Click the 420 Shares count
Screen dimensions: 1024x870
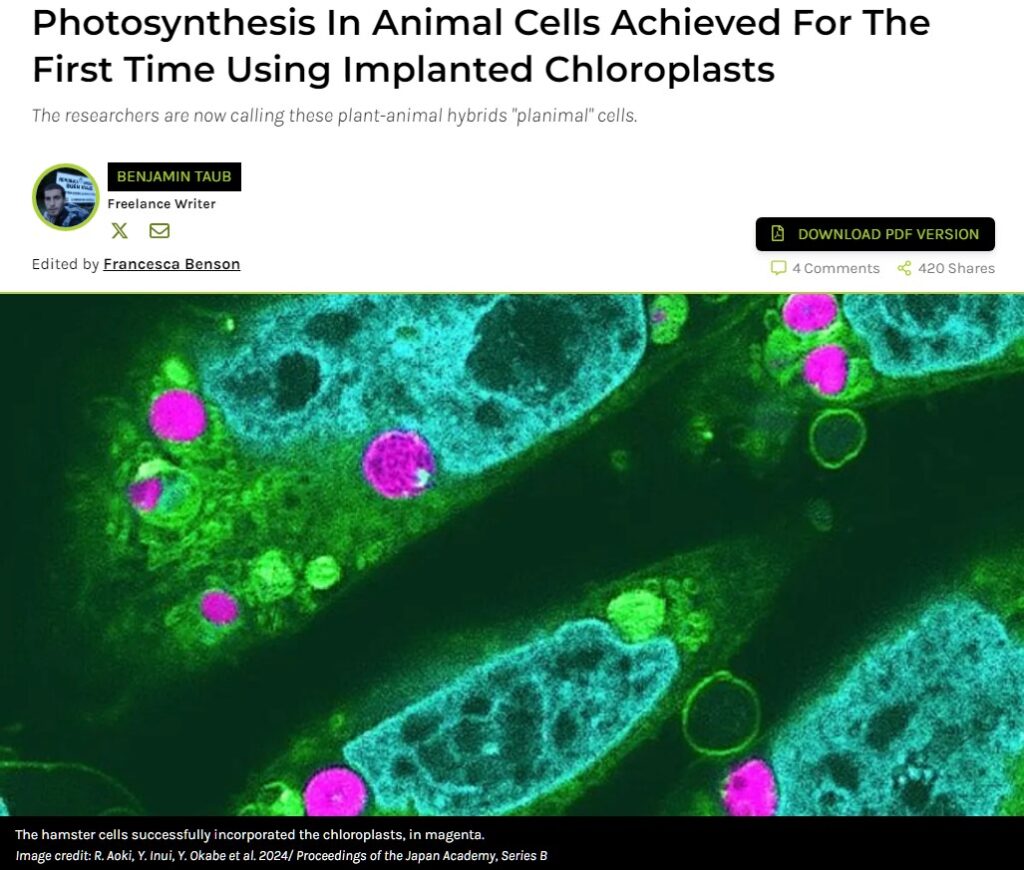pyautogui.click(x=956, y=268)
